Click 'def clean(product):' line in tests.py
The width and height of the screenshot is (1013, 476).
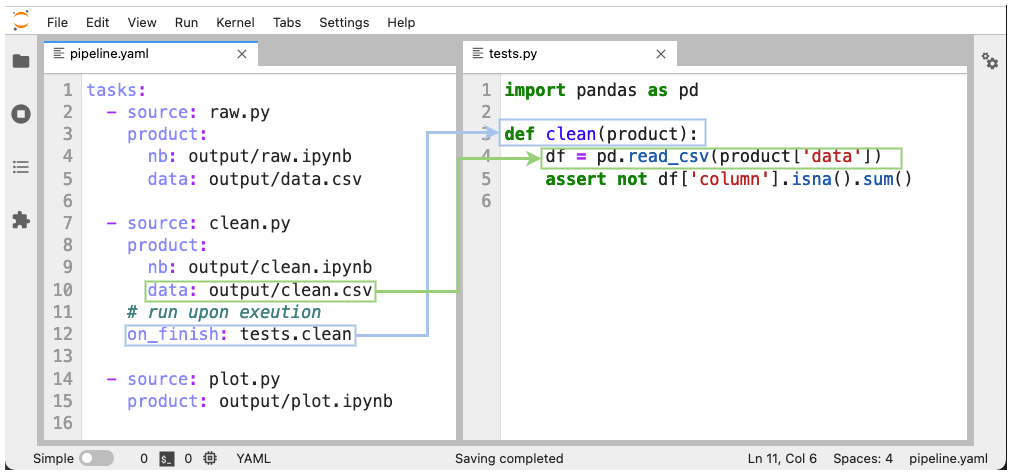tap(601, 134)
